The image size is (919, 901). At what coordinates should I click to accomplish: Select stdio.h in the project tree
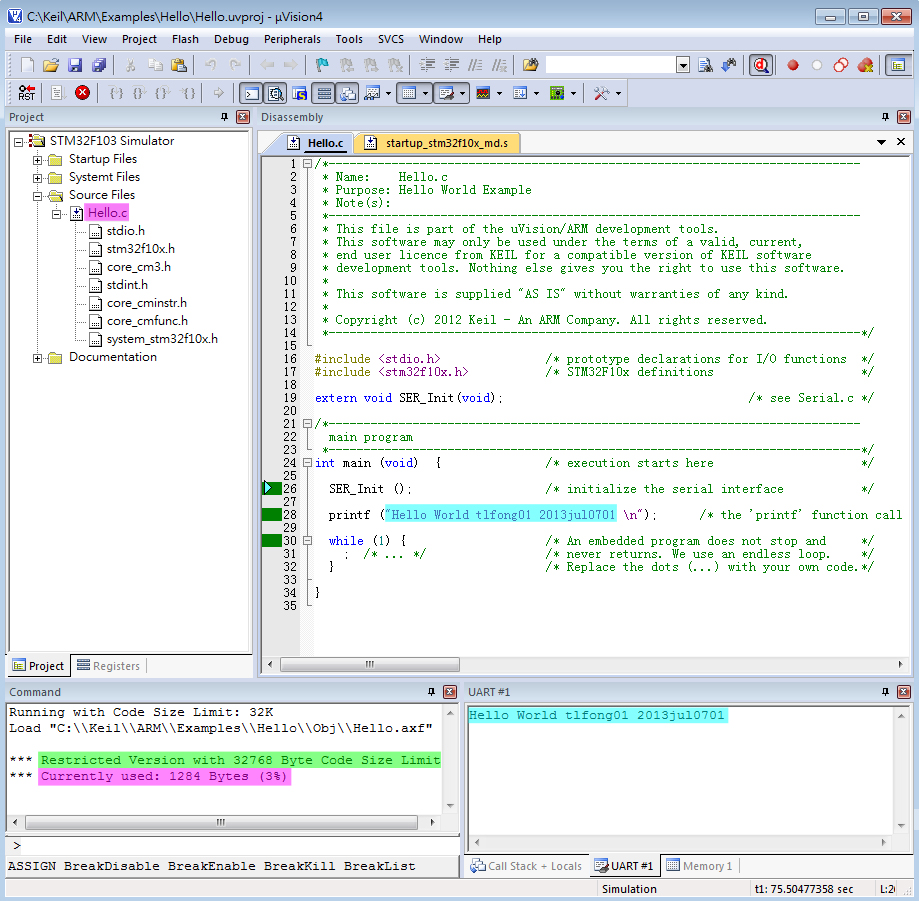click(125, 231)
